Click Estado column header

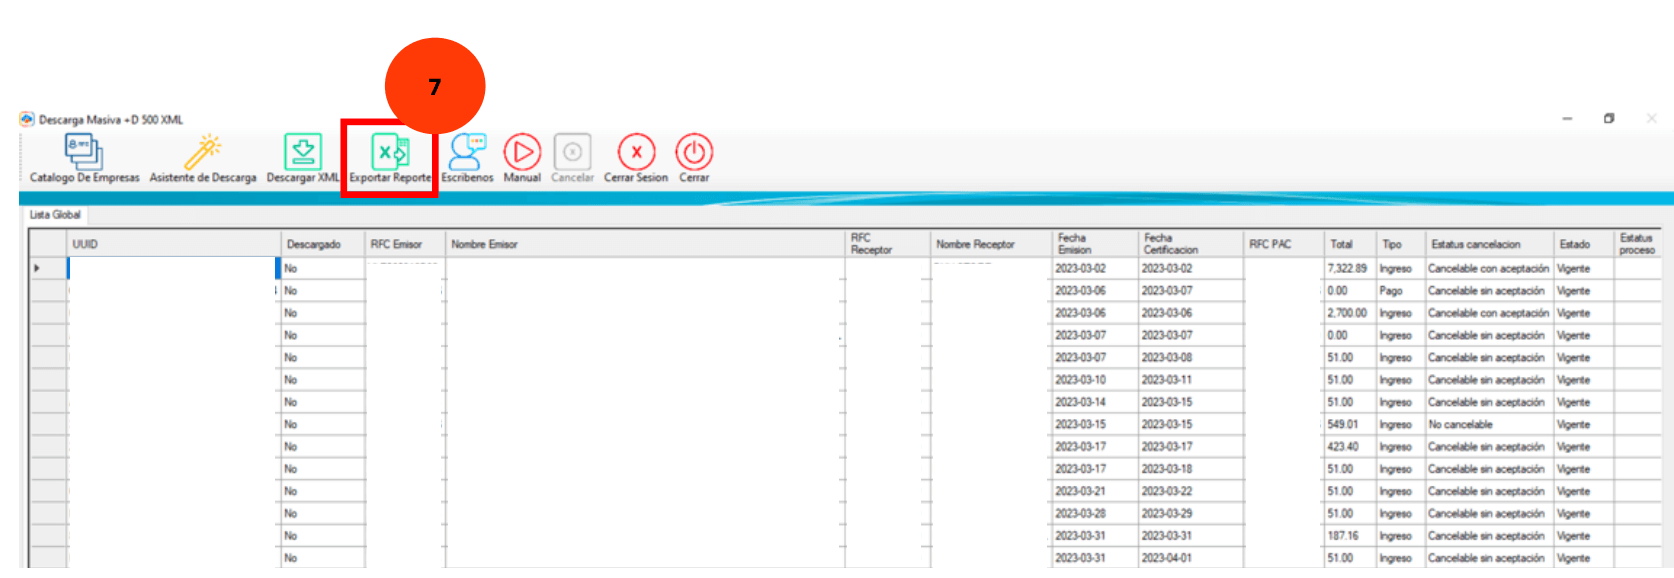tap(1584, 244)
